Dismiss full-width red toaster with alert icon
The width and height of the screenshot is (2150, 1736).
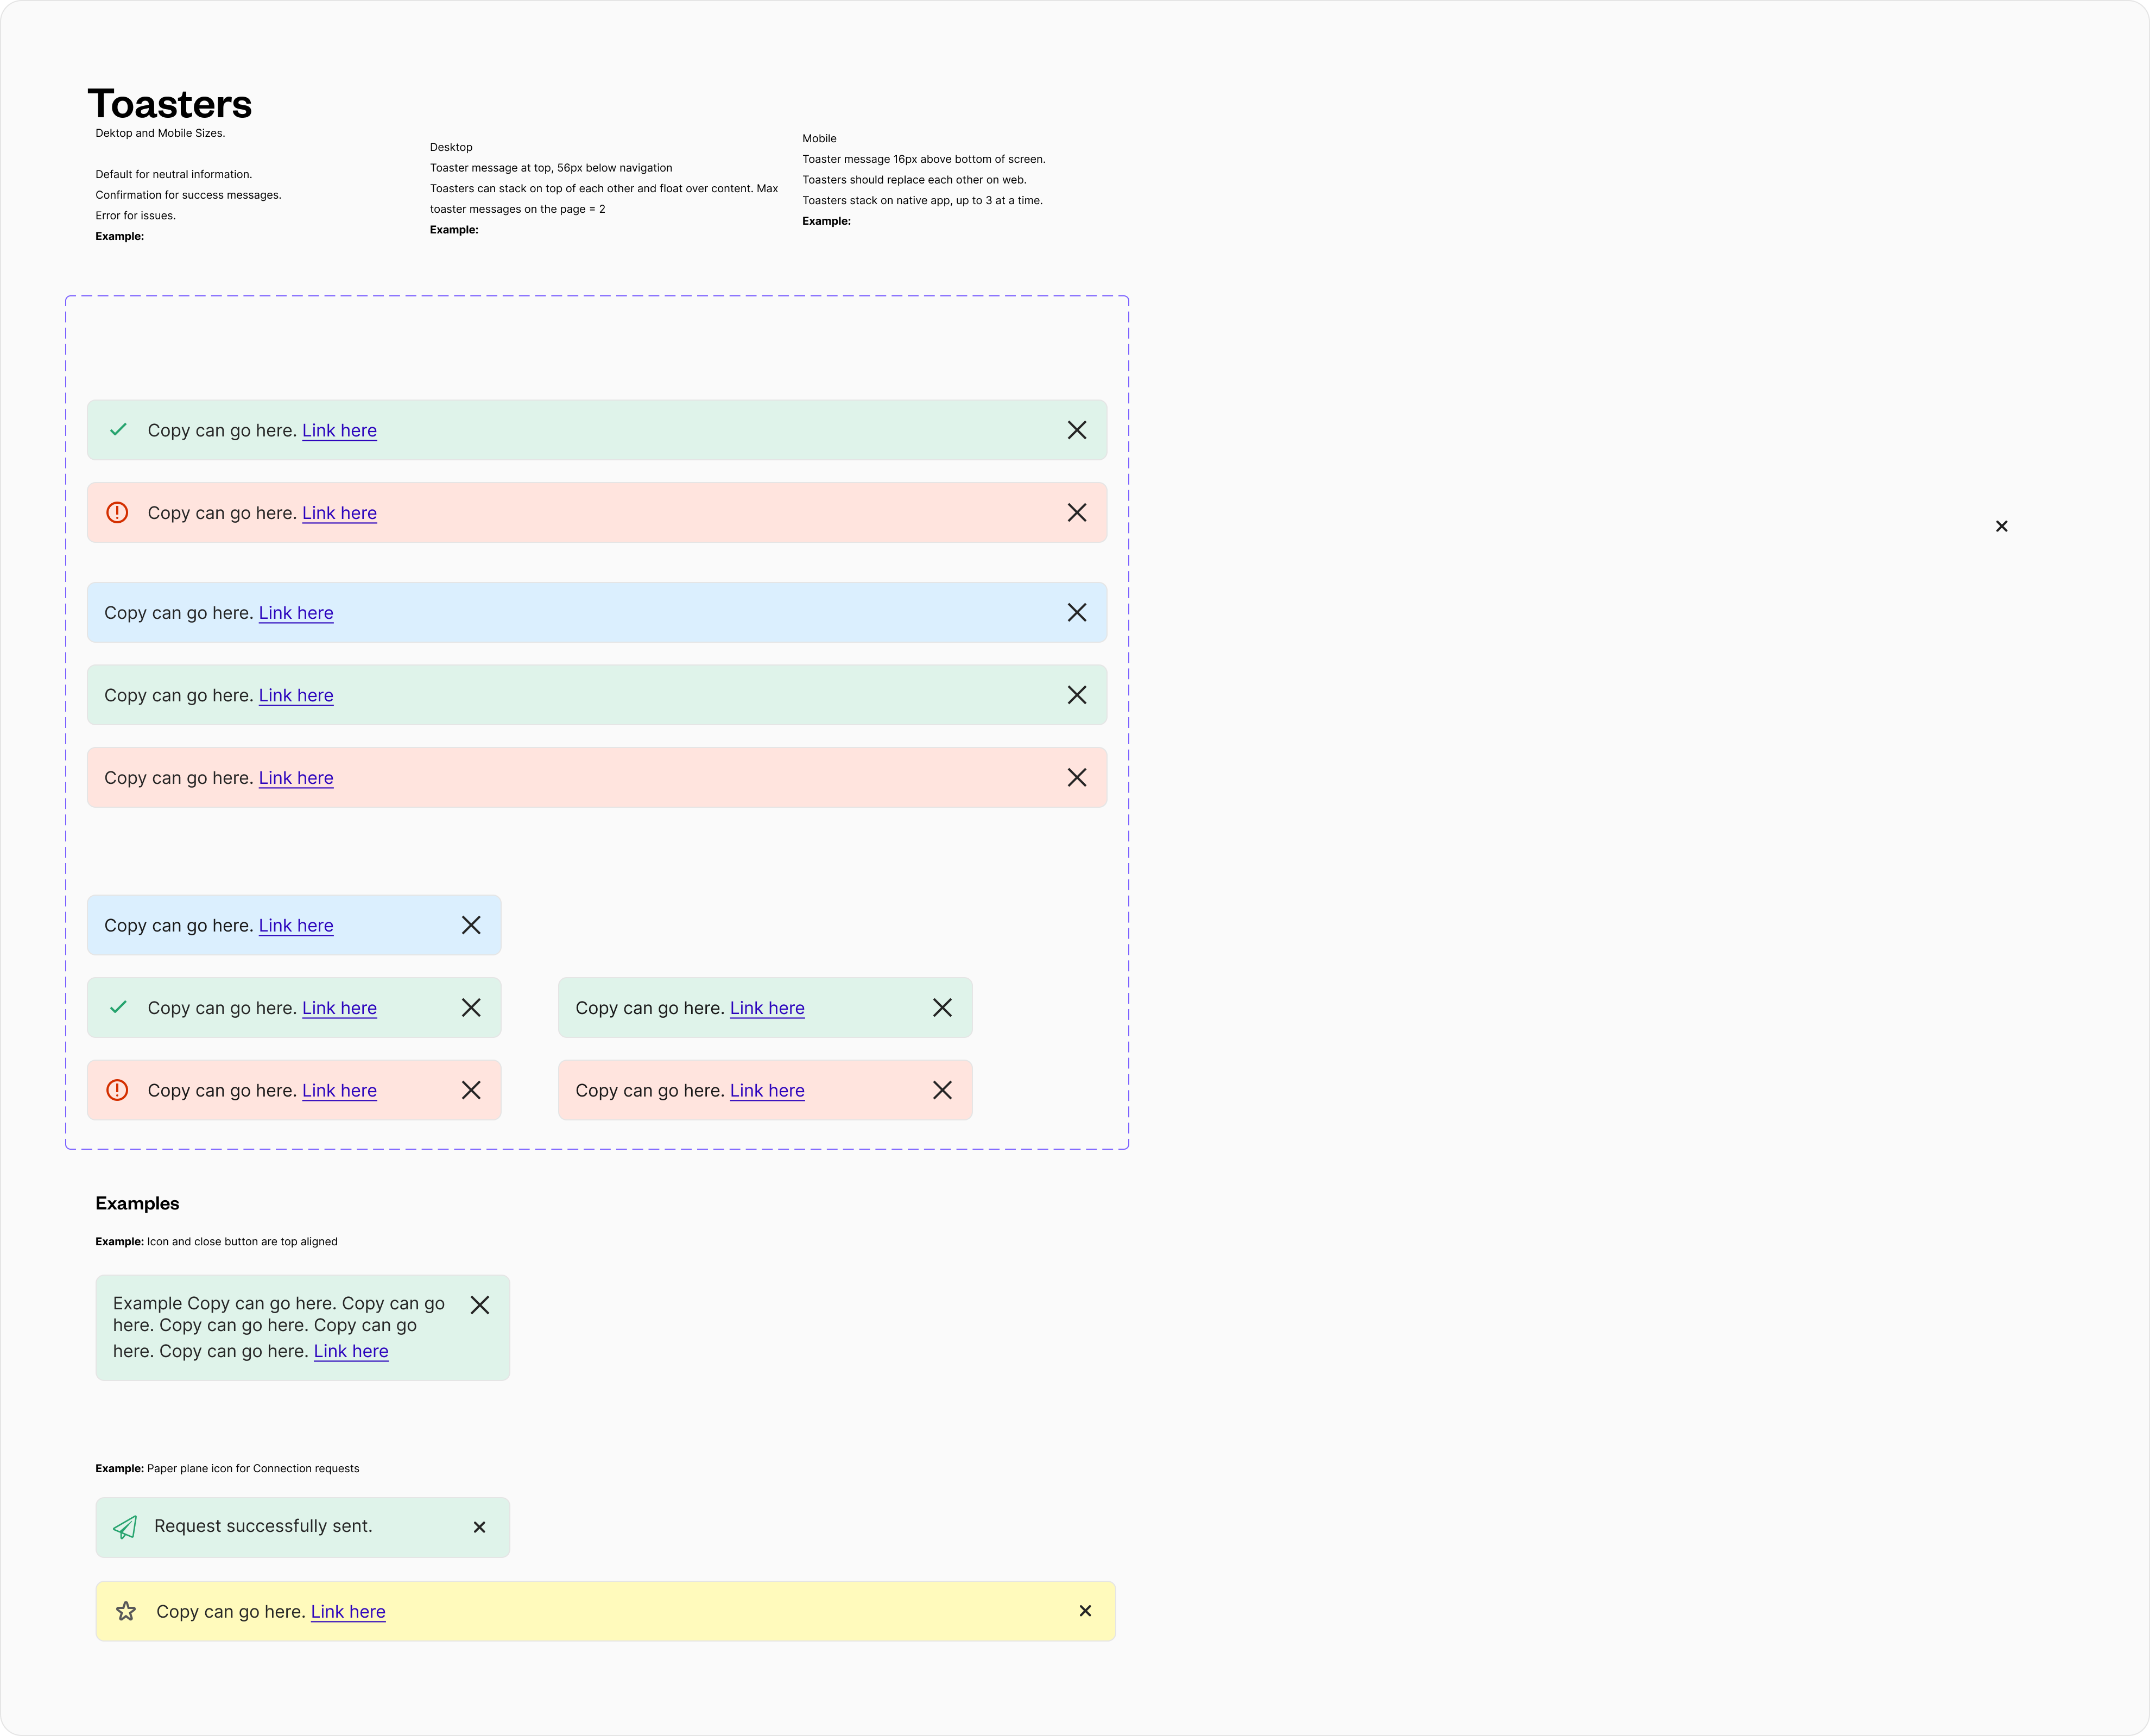coord(1077,513)
